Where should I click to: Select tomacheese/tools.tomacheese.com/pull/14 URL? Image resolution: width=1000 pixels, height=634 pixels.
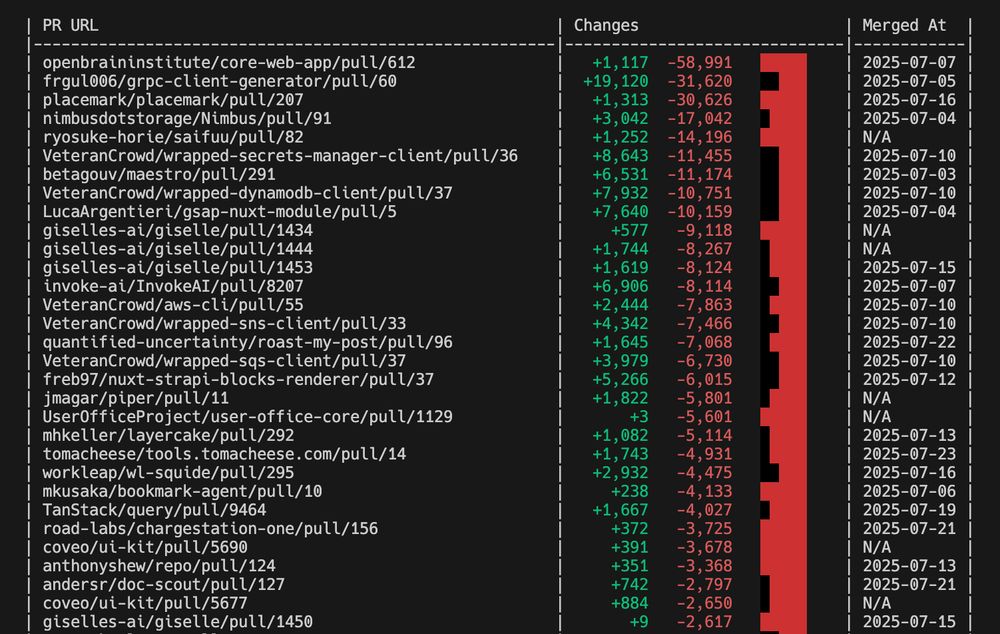click(224, 453)
